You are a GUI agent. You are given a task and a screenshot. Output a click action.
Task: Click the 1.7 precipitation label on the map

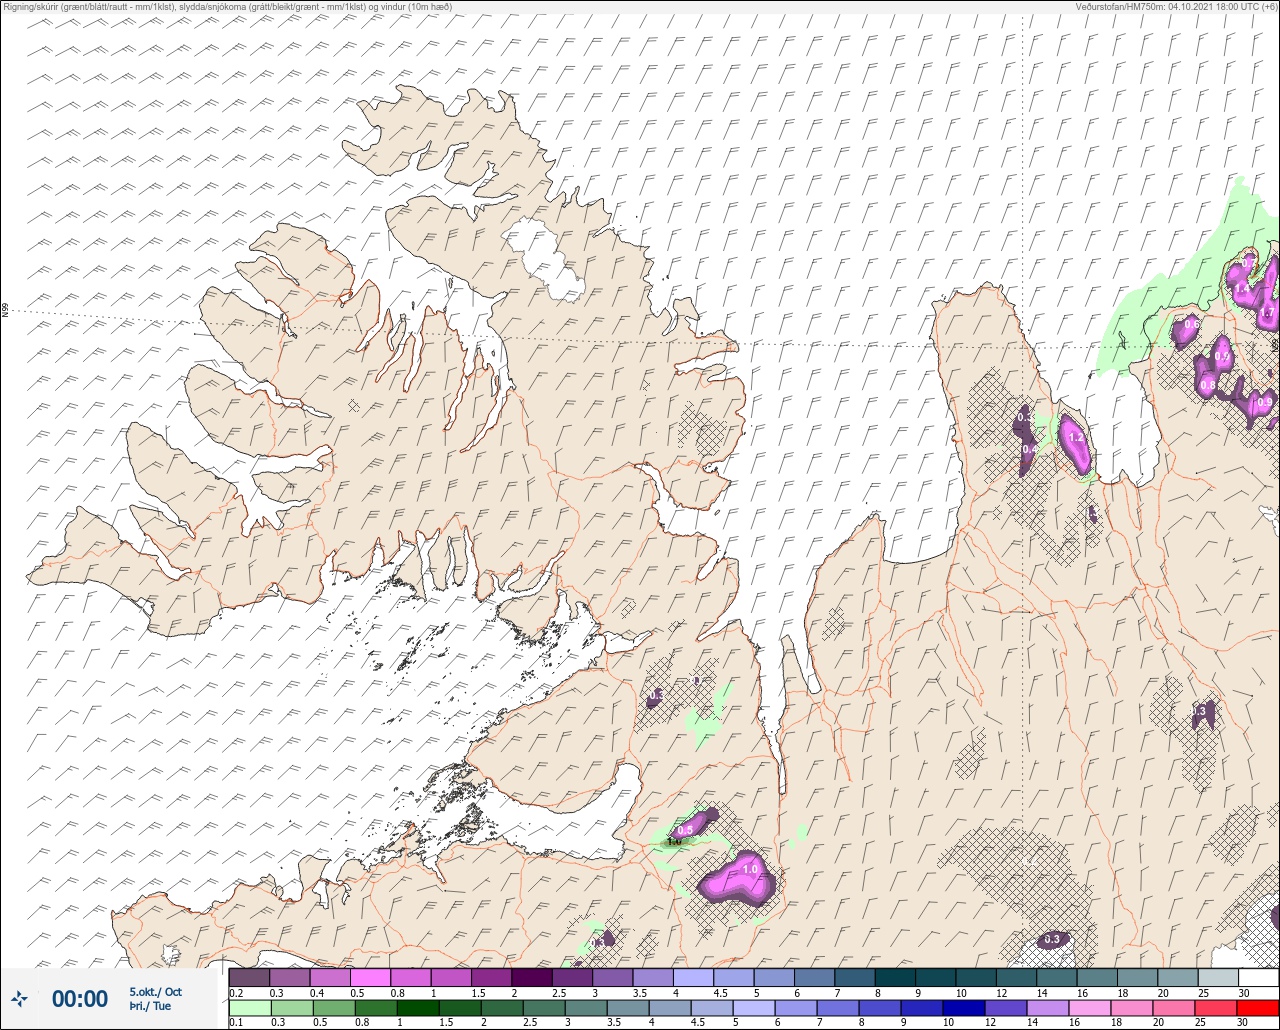point(1267,313)
